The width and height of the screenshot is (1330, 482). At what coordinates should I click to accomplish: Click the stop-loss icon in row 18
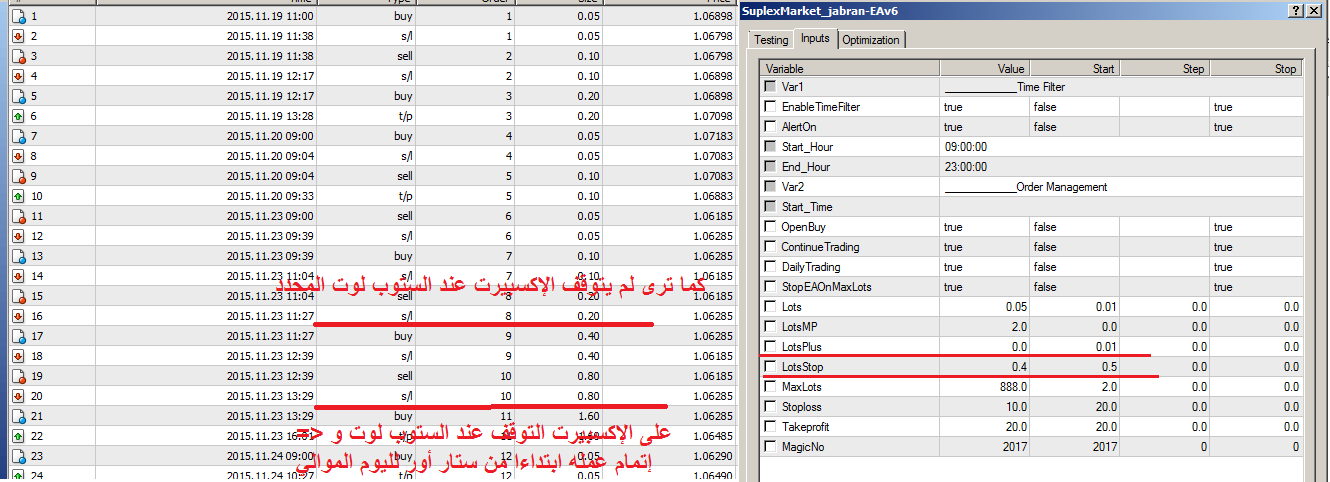click(x=18, y=356)
